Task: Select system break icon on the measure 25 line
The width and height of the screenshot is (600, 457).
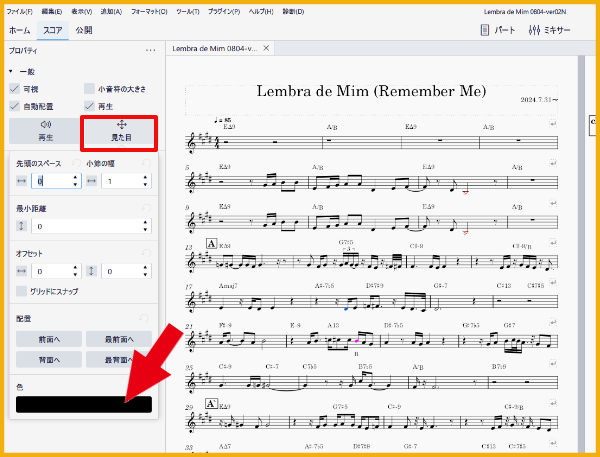Action: [553, 362]
